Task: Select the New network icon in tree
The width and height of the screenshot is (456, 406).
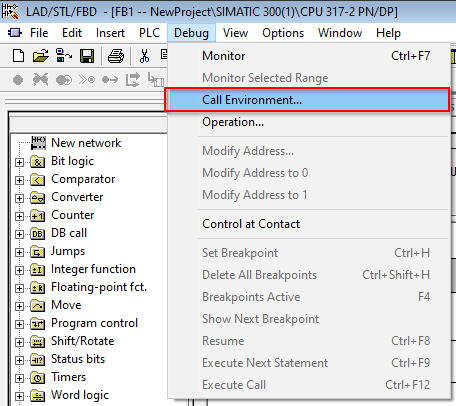Action: (38, 143)
